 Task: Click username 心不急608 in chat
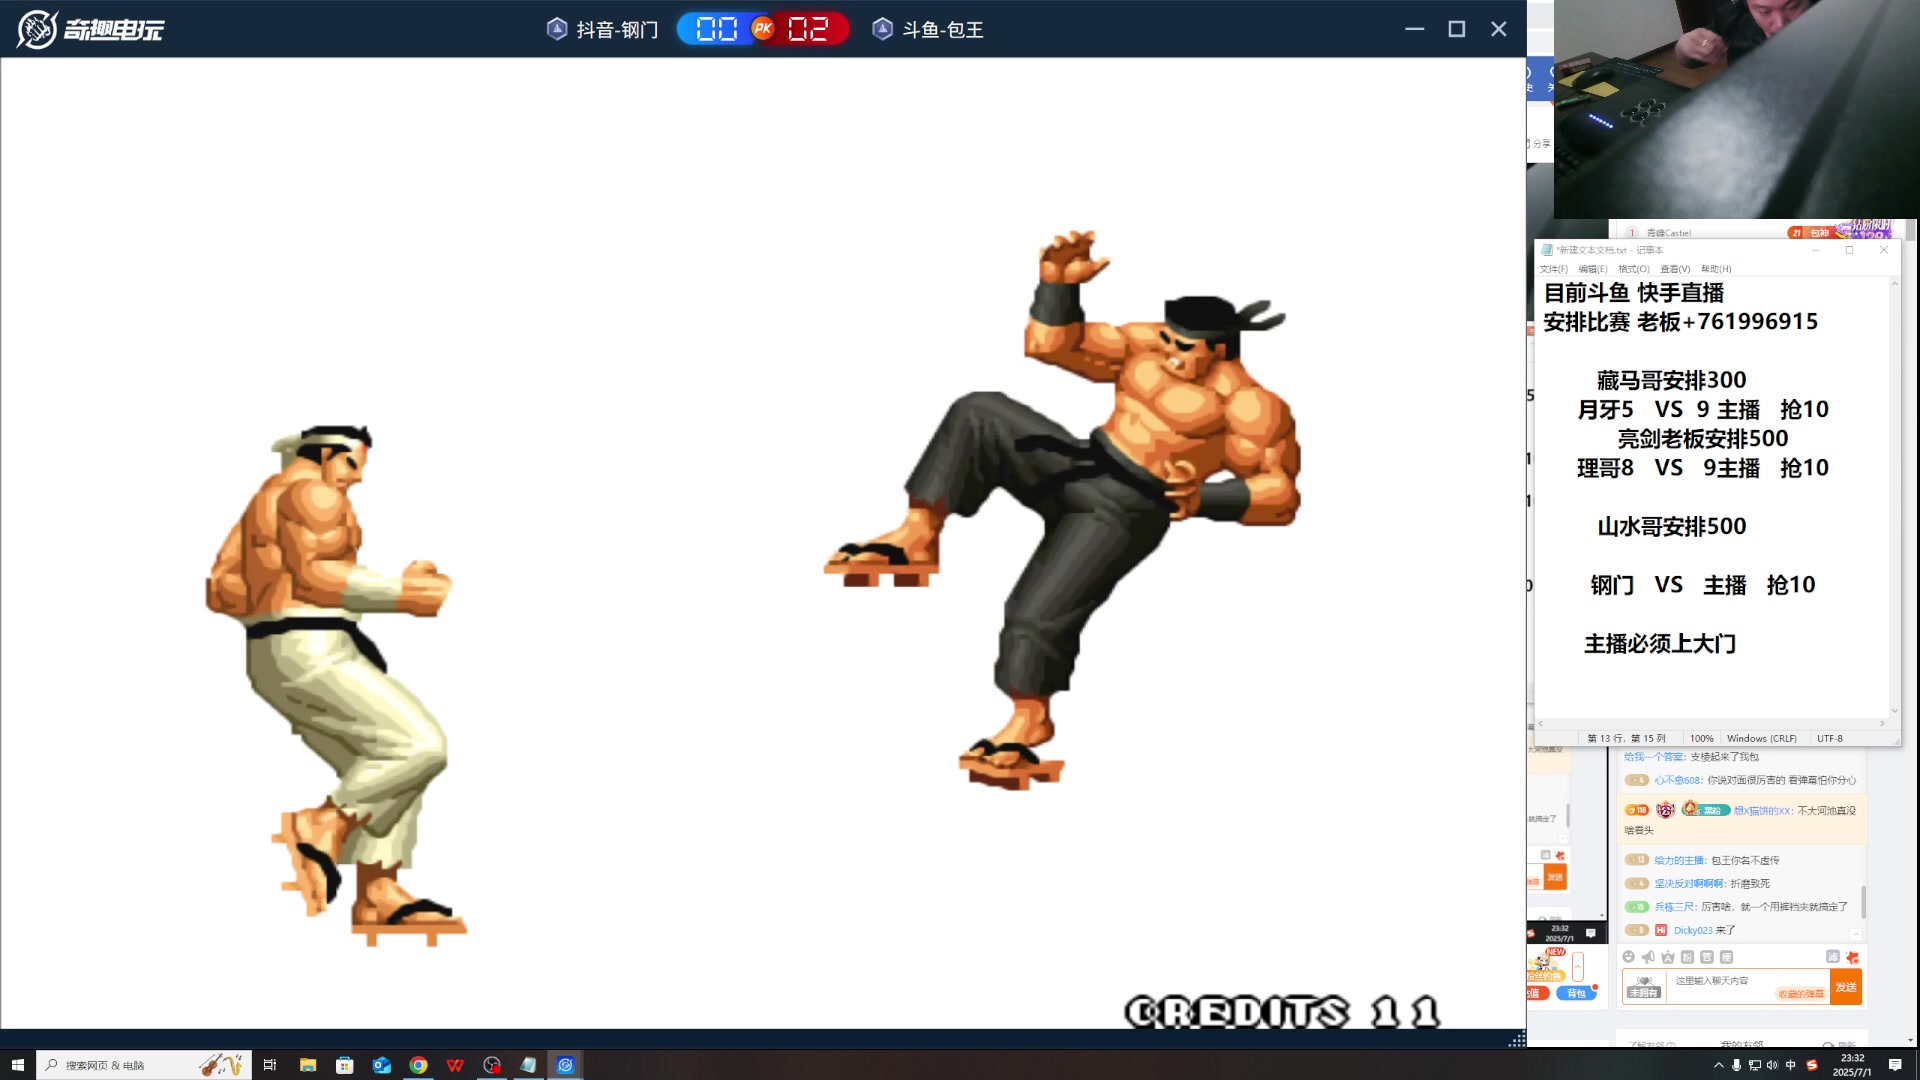pyautogui.click(x=1677, y=780)
